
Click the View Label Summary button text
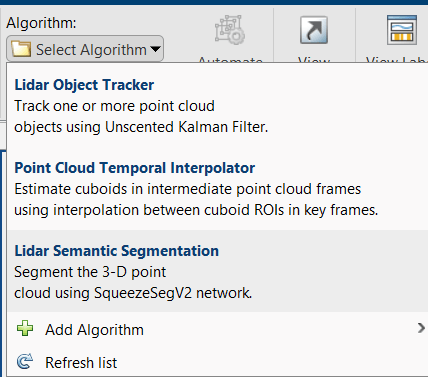click(397, 60)
